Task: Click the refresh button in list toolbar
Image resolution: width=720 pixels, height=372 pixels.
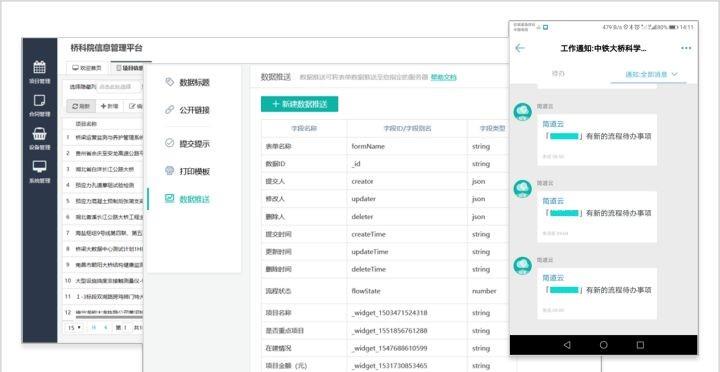Action: point(81,106)
